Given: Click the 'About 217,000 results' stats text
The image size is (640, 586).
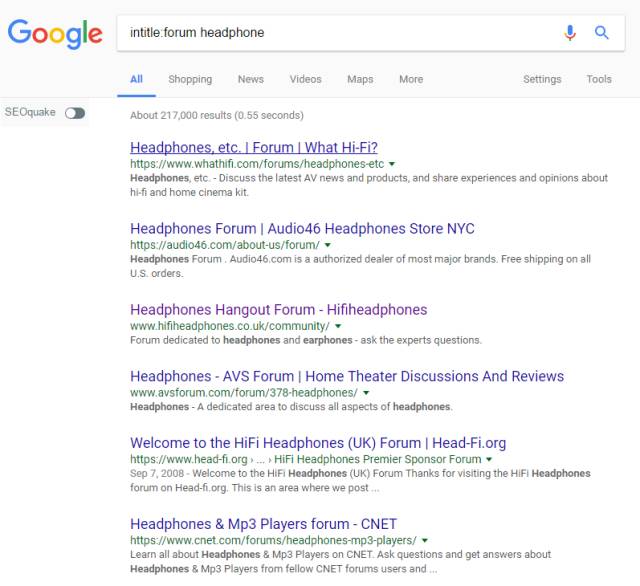Looking at the screenshot, I should click(x=217, y=115).
